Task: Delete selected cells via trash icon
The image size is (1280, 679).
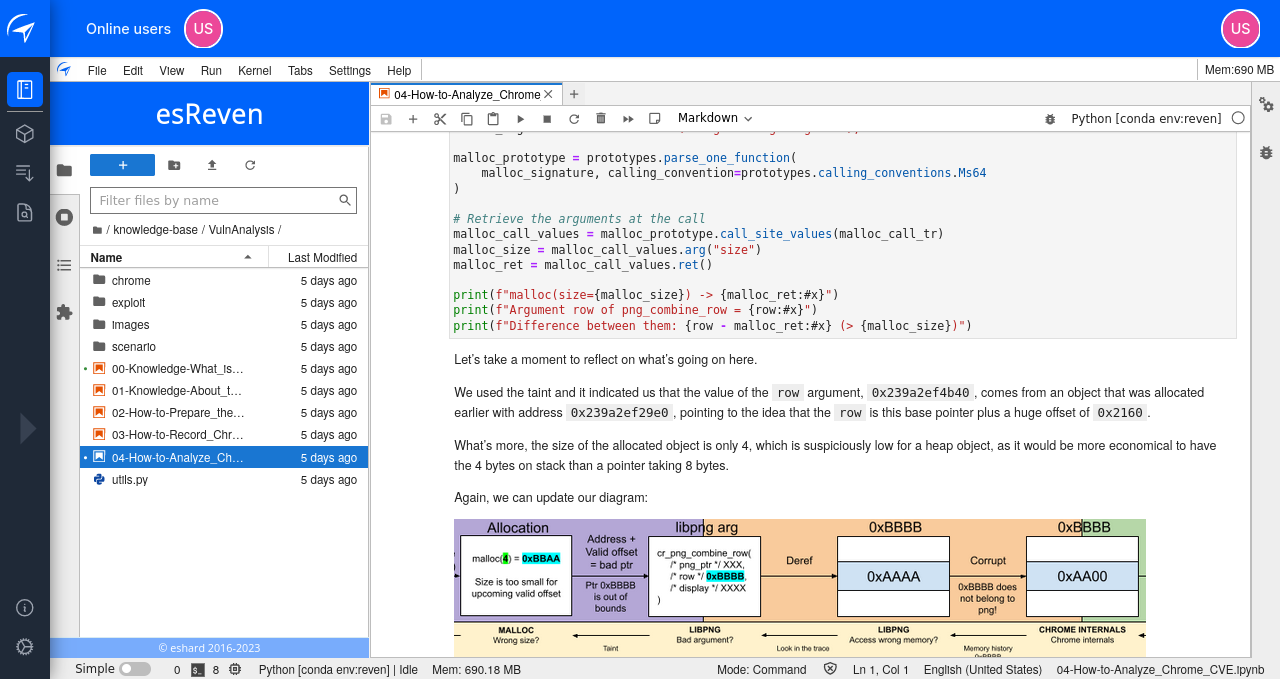Action: [601, 118]
